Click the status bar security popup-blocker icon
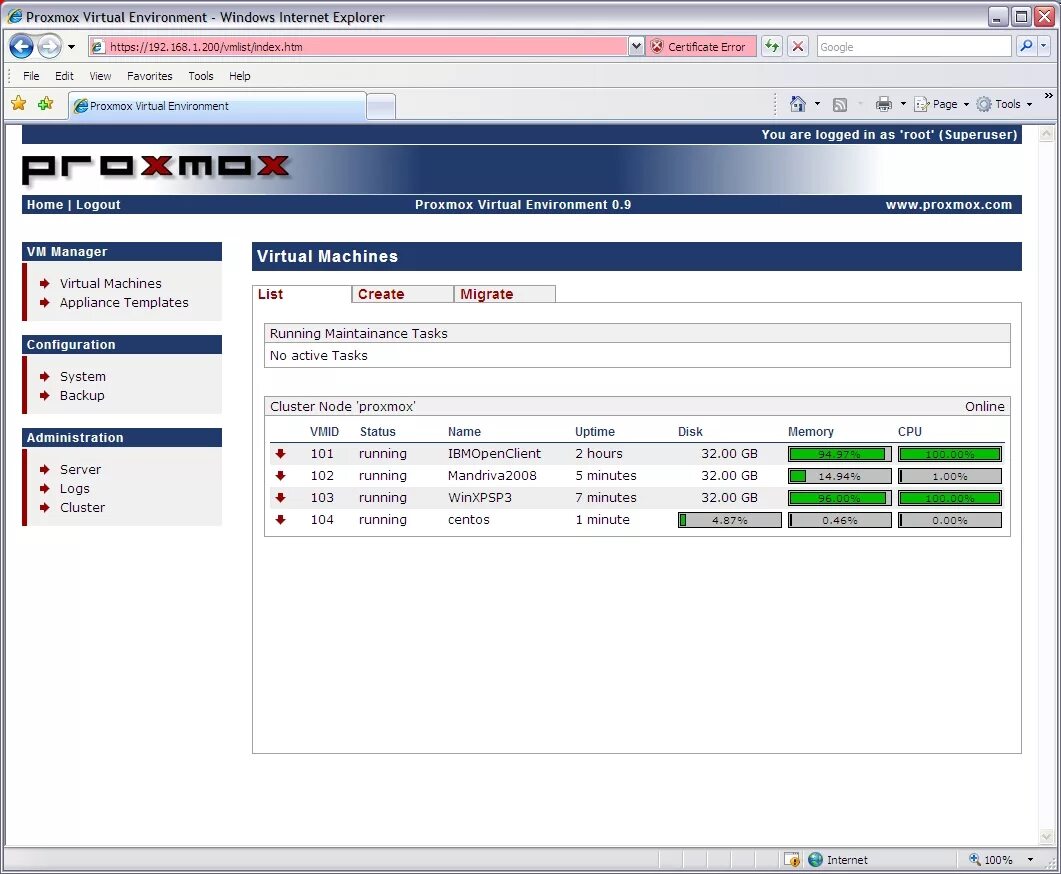Image resolution: width=1061 pixels, height=874 pixels. [x=792, y=859]
